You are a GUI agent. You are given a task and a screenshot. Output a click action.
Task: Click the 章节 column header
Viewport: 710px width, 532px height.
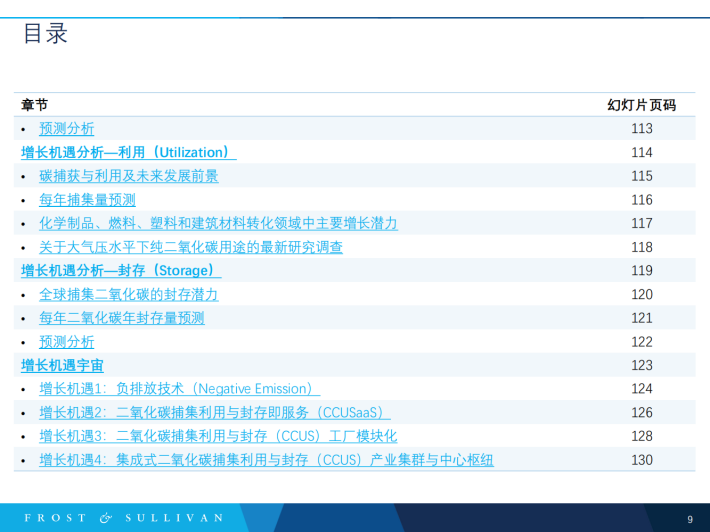click(34, 105)
